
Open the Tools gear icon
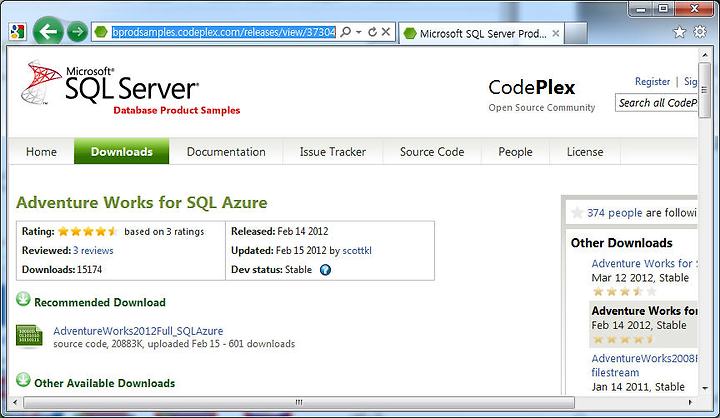tap(700, 32)
